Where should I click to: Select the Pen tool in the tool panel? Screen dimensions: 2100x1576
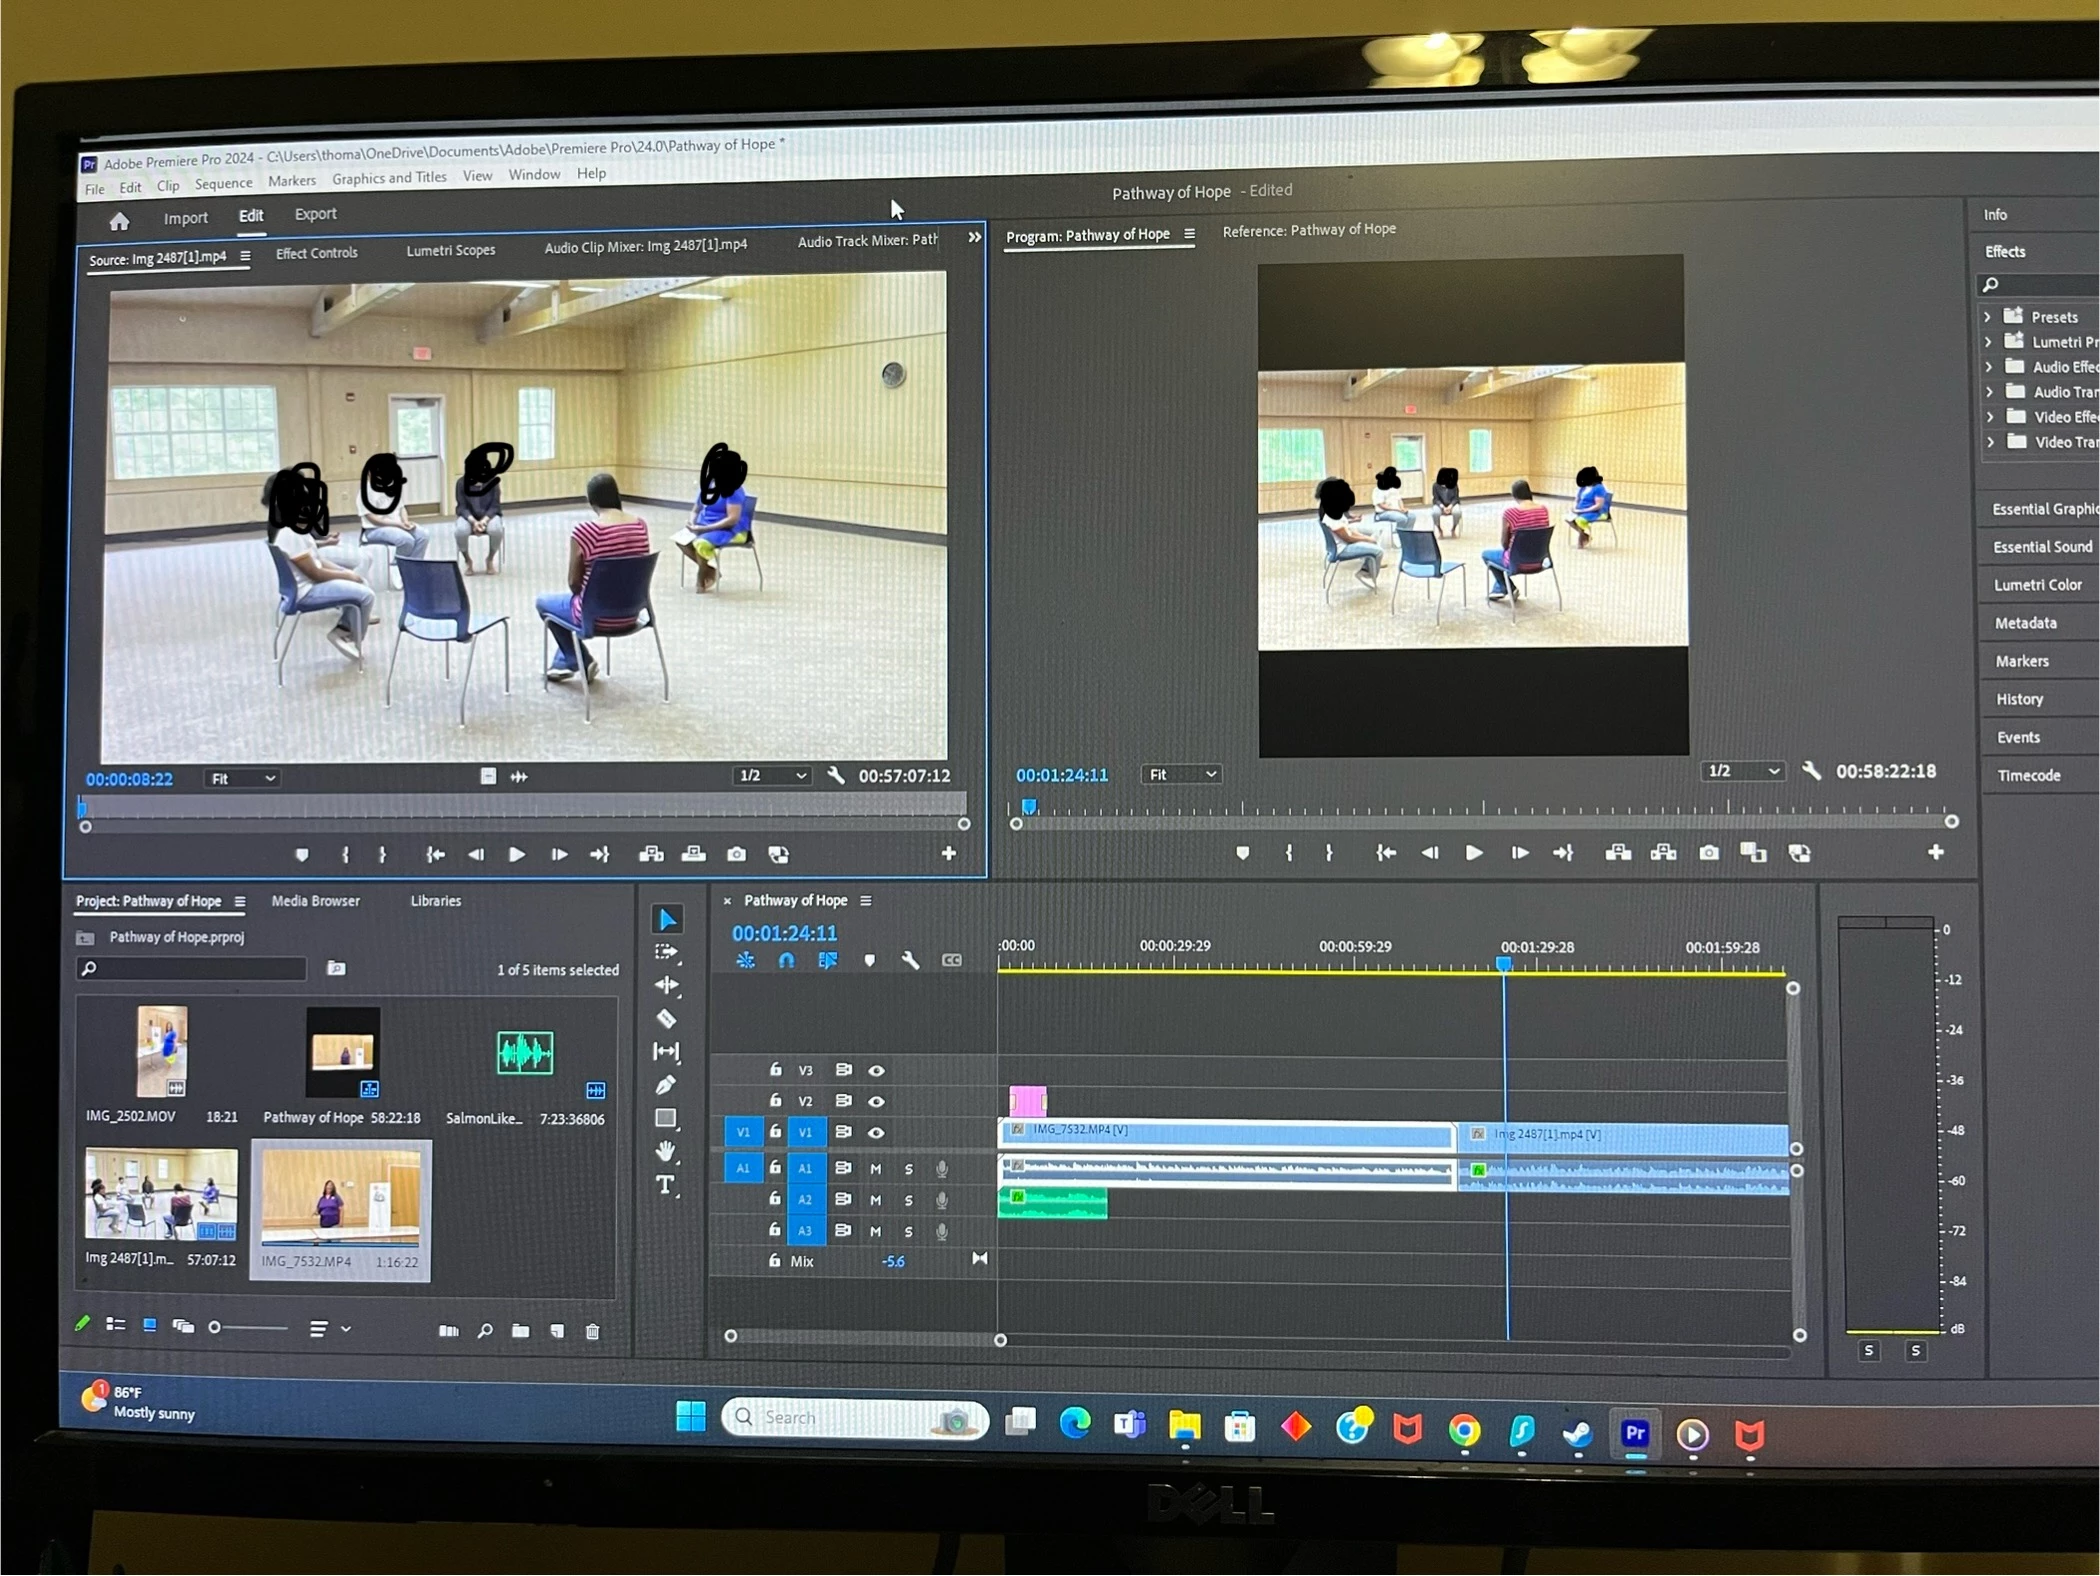666,1085
